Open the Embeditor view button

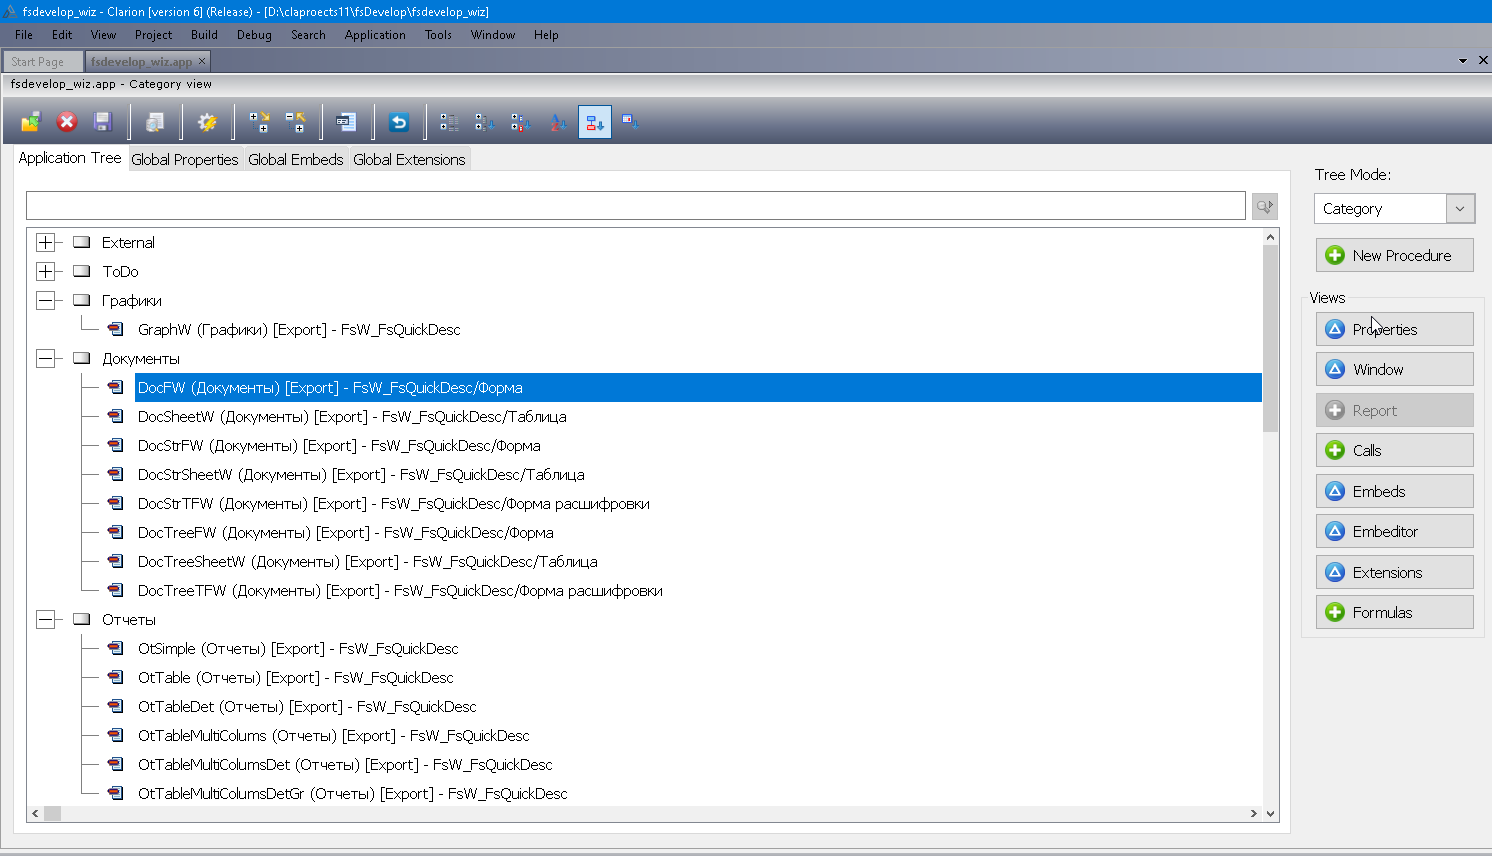1394,532
